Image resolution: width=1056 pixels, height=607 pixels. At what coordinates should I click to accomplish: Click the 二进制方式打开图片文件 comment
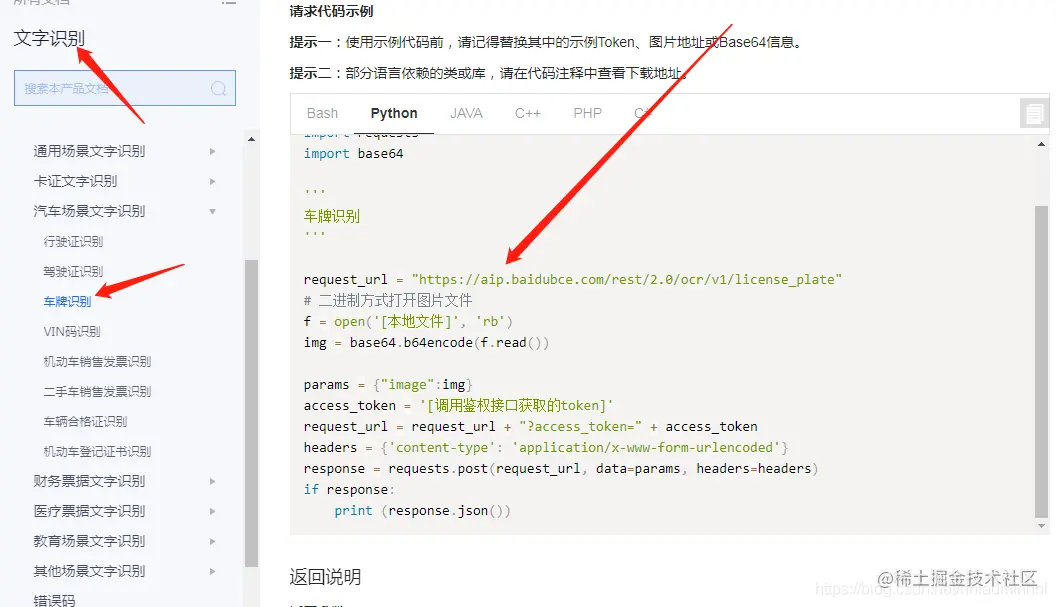point(388,300)
